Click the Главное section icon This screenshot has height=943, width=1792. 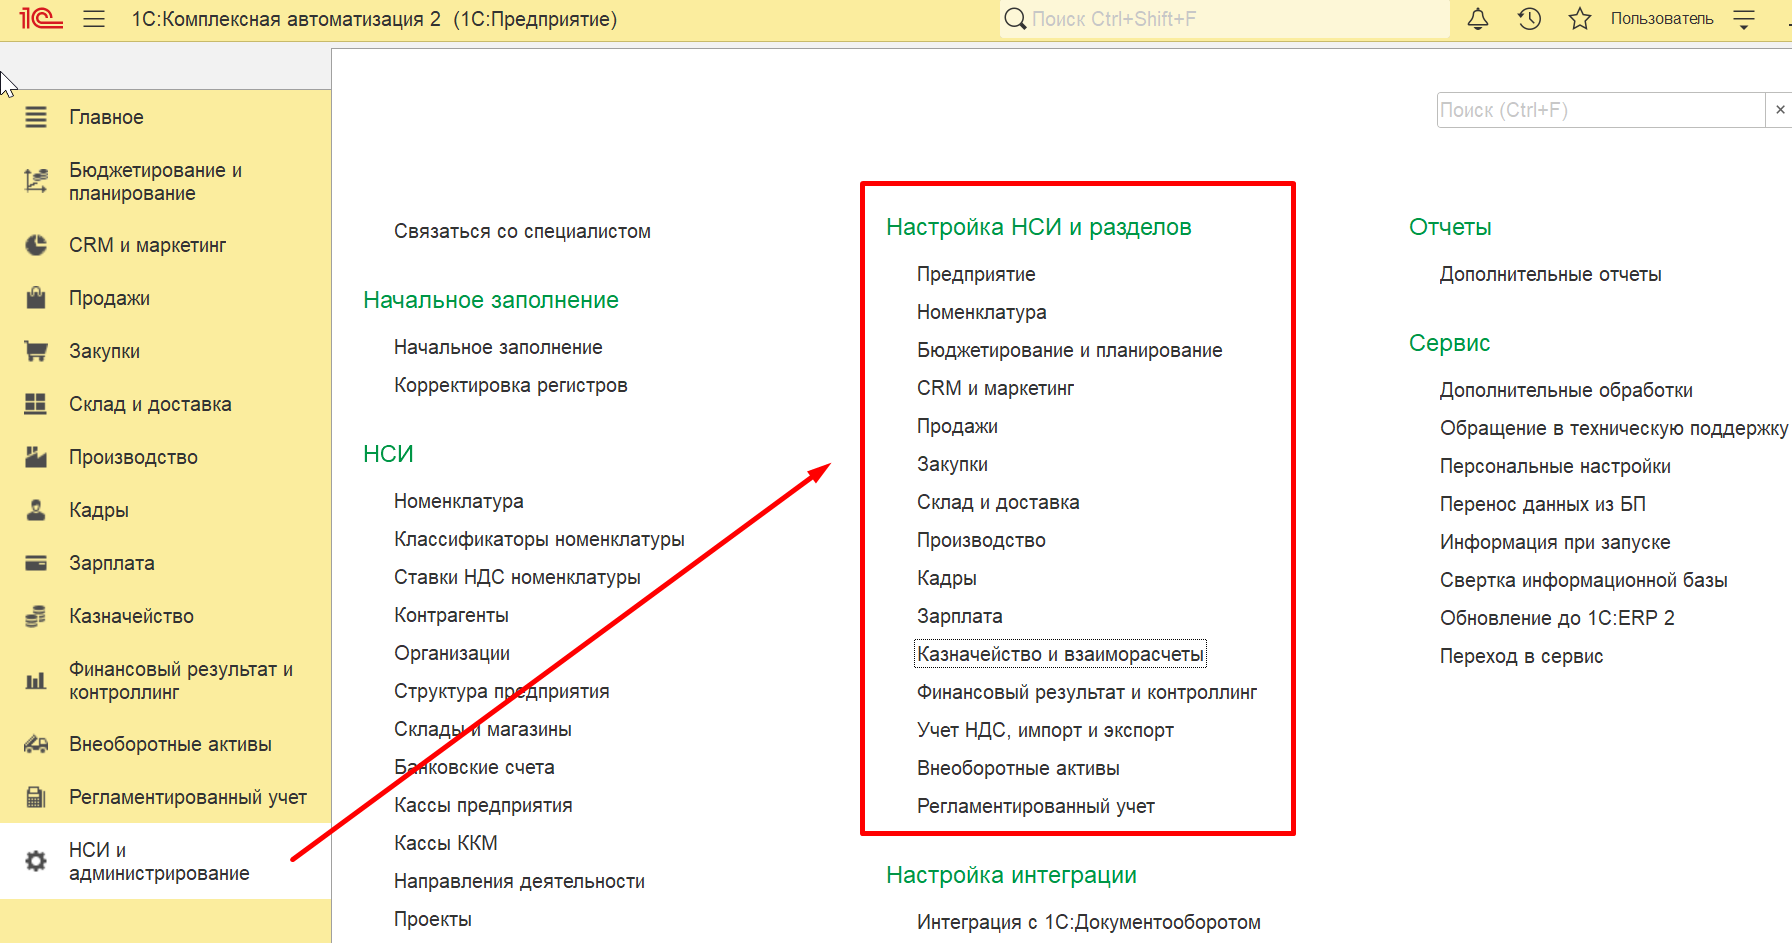36,117
